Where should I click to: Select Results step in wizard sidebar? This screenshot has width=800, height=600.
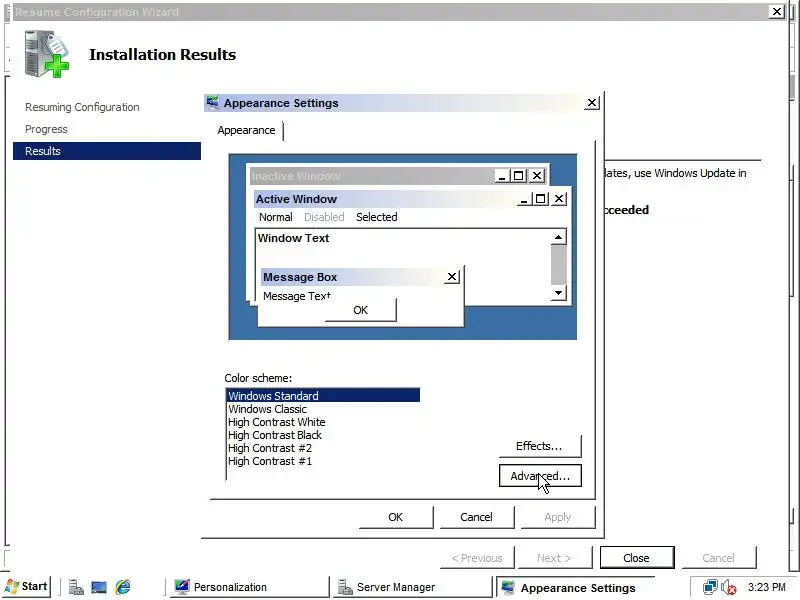107,151
